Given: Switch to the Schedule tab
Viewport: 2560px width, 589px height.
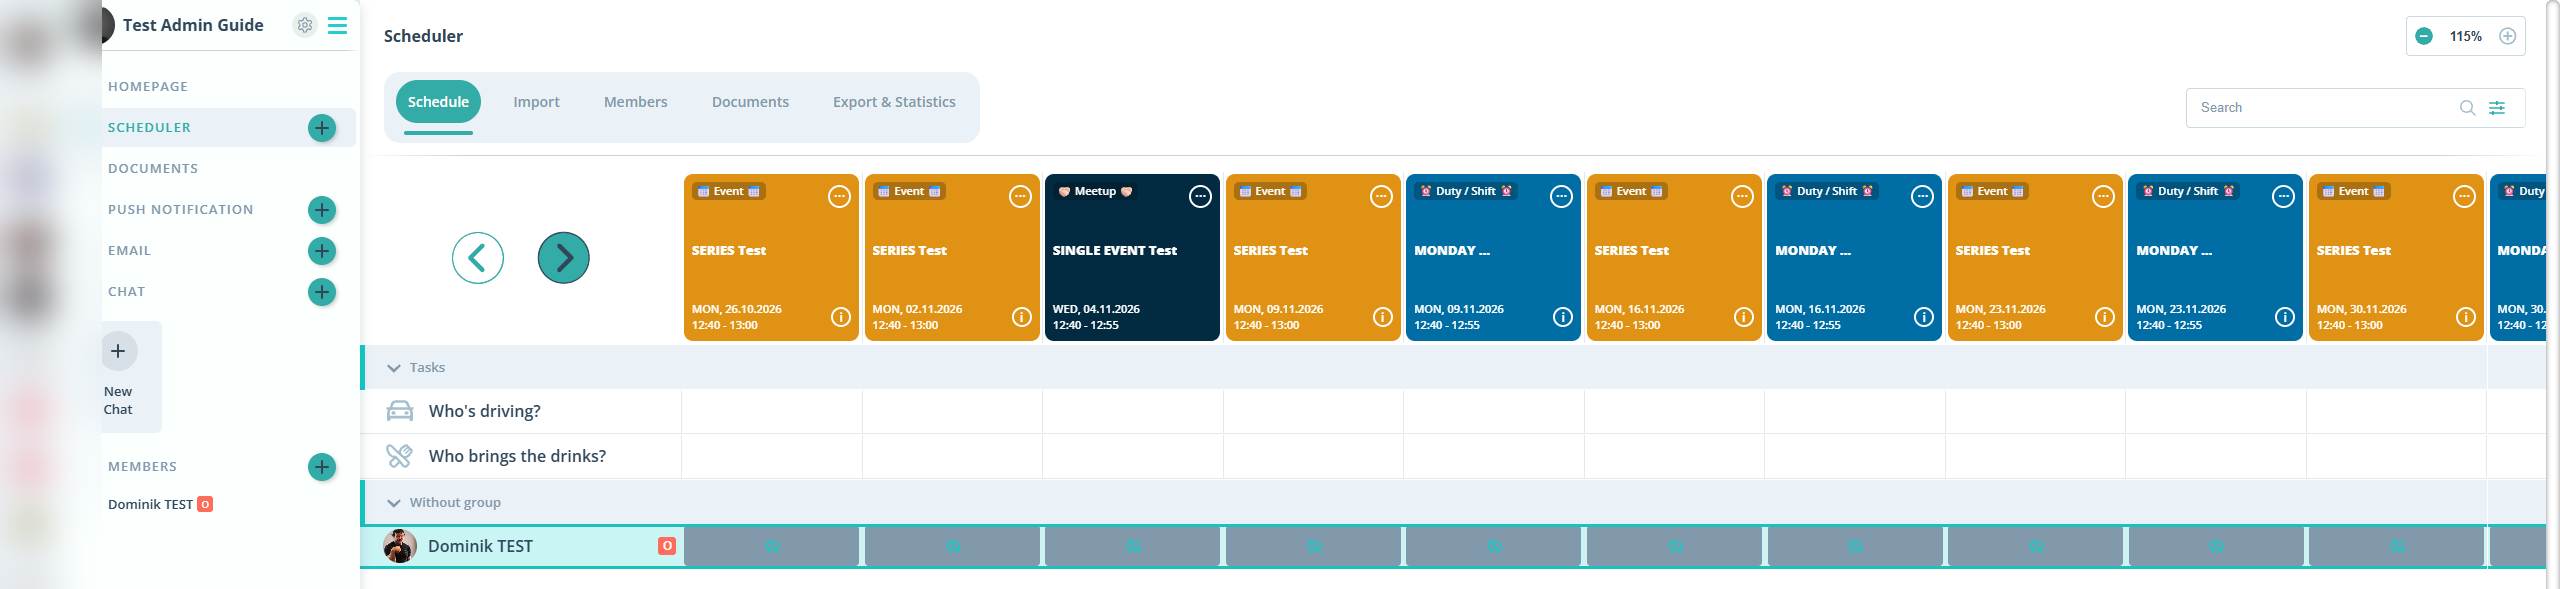Looking at the screenshot, I should (x=438, y=102).
